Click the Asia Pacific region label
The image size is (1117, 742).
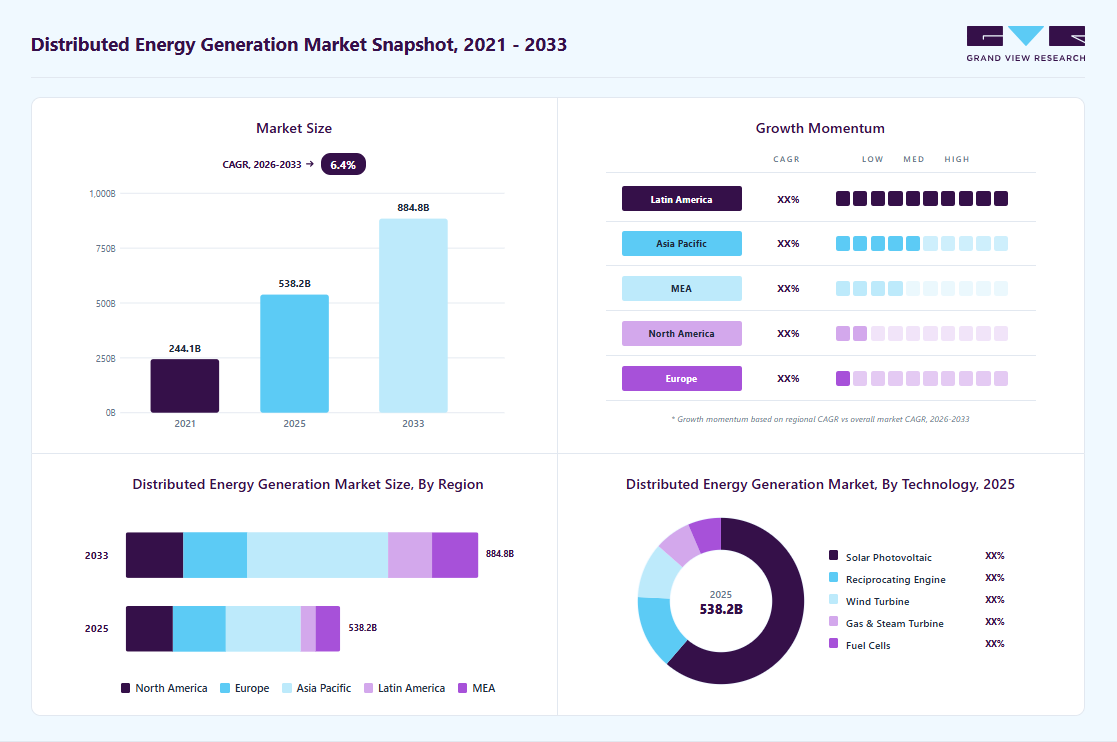pos(682,244)
